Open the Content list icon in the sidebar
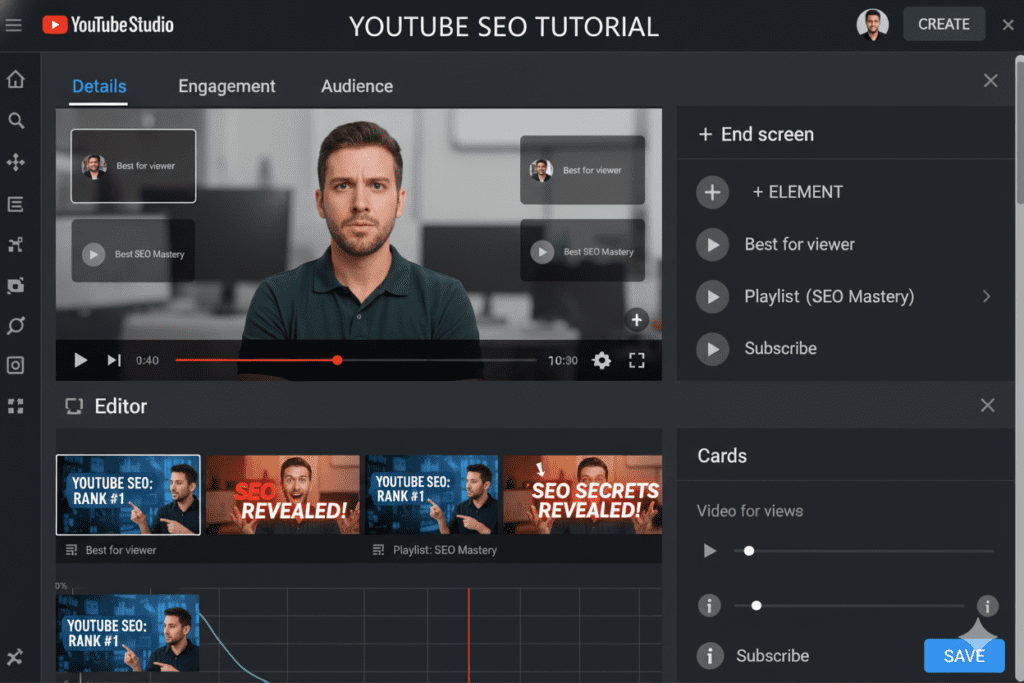Viewport: 1024px width, 683px height. point(15,204)
